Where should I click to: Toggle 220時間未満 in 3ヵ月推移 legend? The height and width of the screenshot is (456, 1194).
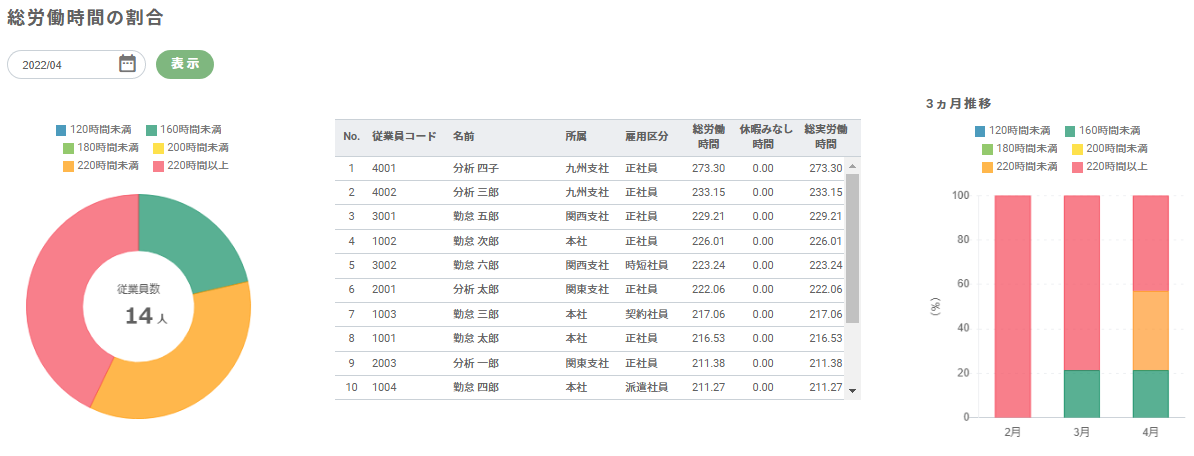(x=1020, y=167)
